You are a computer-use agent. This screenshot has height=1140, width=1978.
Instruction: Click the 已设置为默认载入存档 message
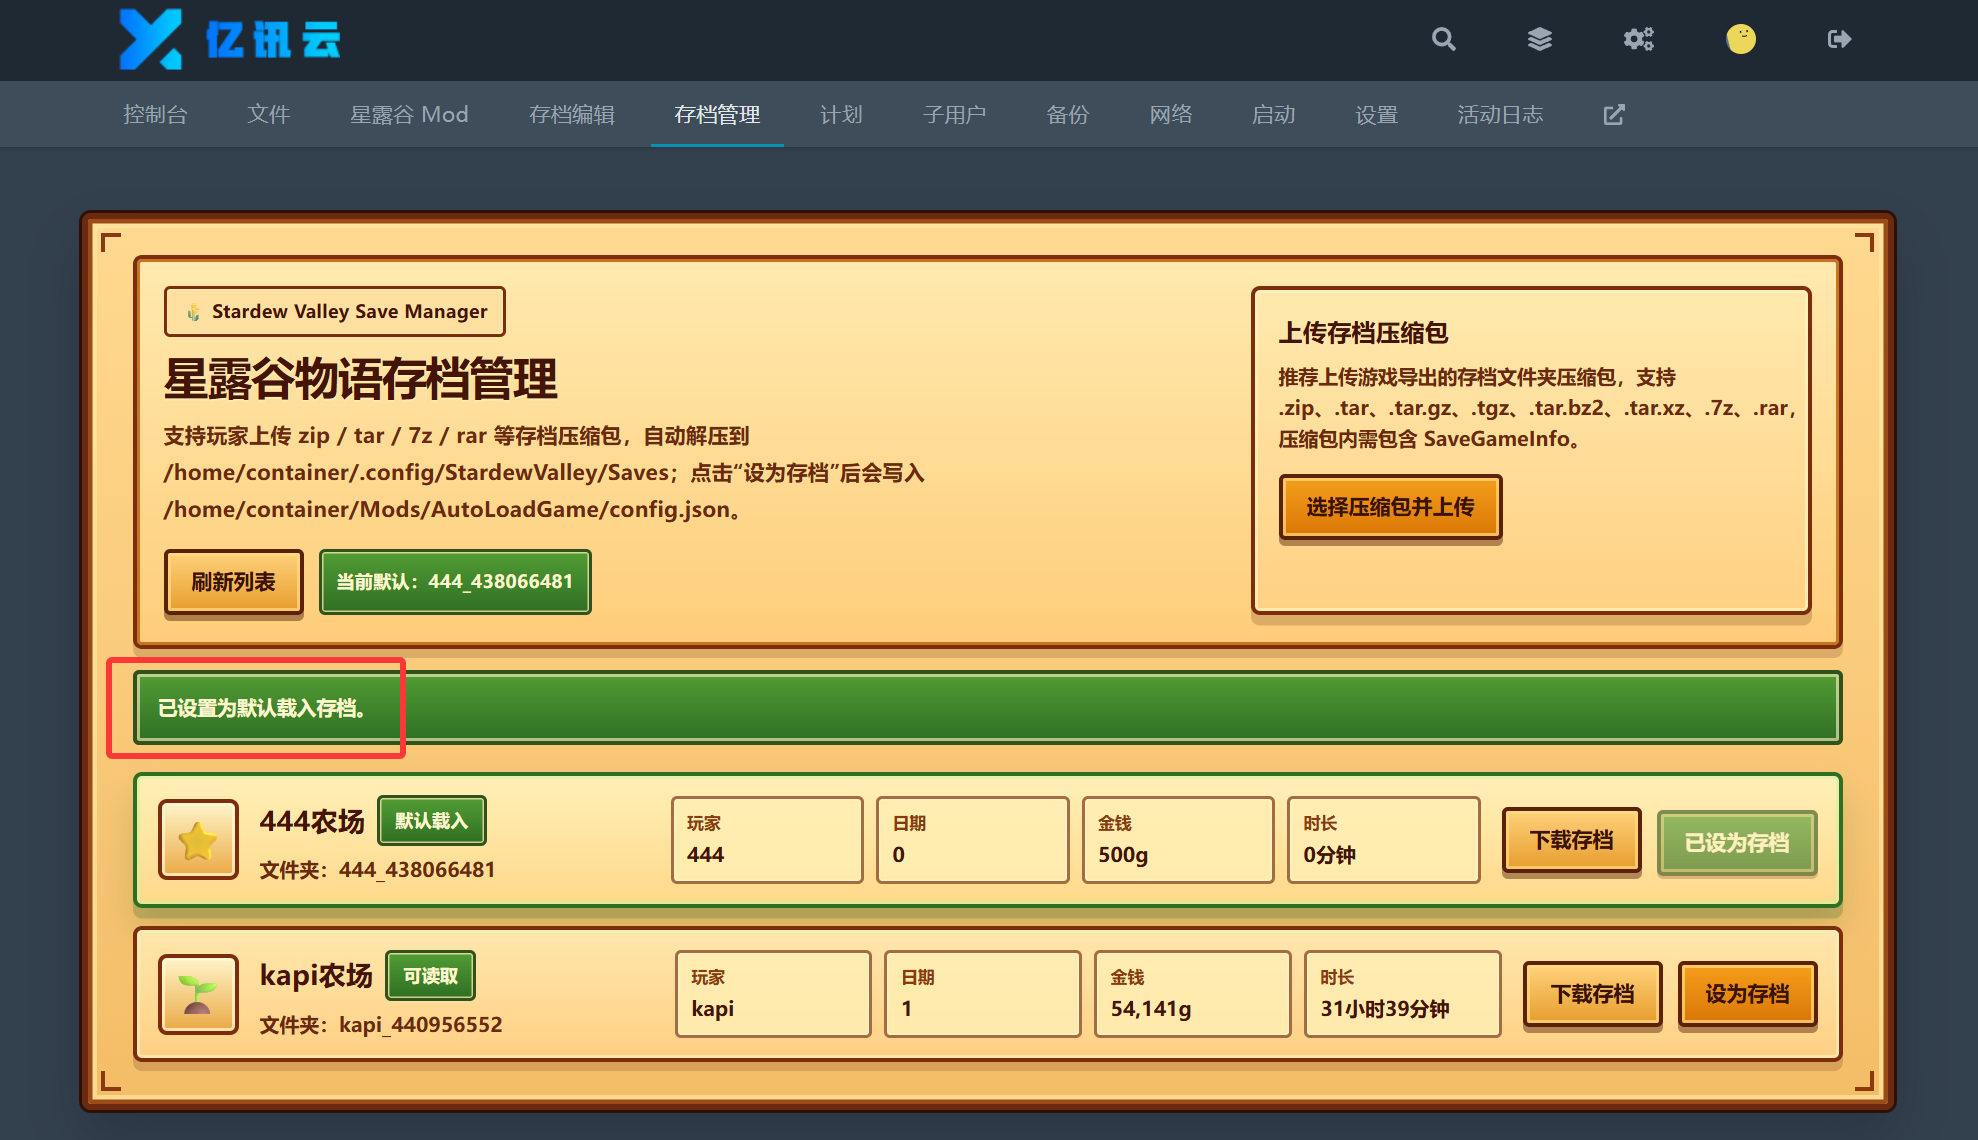click(x=262, y=708)
